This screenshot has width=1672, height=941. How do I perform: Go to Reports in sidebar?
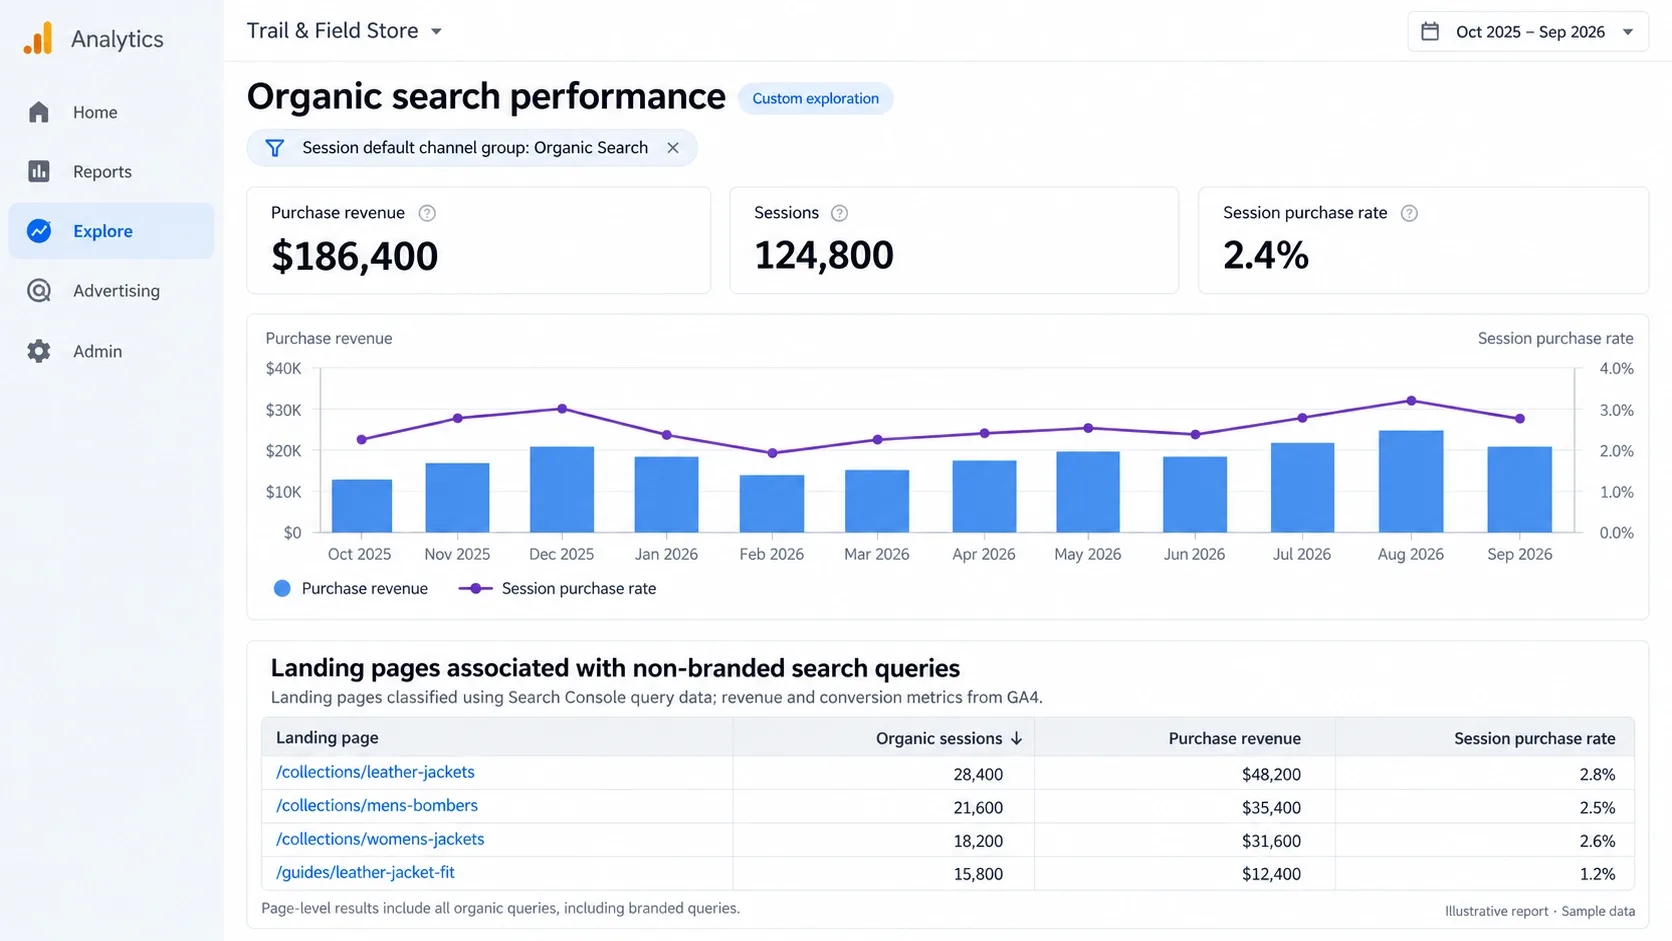coord(102,171)
